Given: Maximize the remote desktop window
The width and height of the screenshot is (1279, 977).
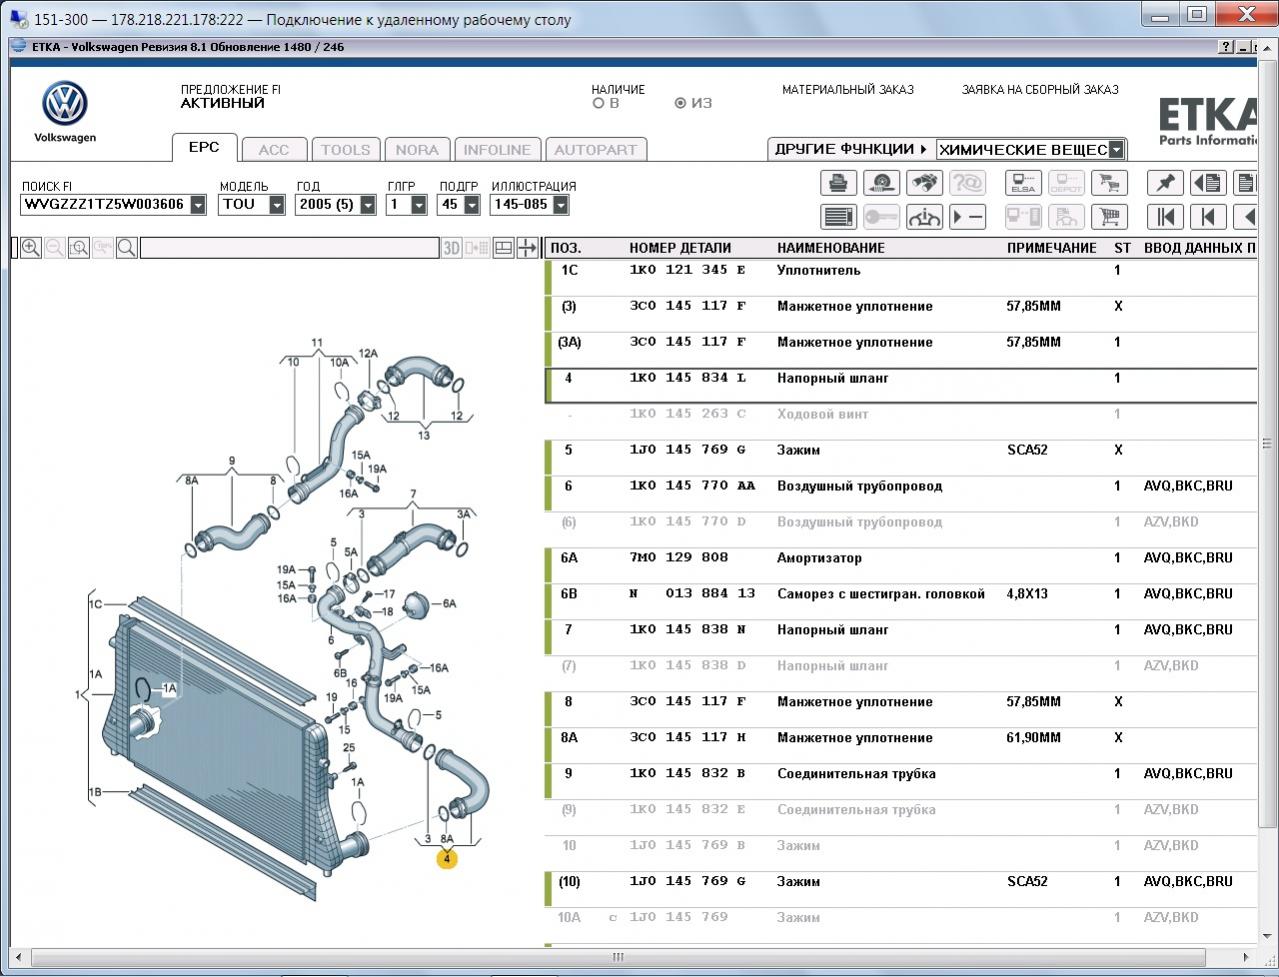Looking at the screenshot, I should (1196, 14).
